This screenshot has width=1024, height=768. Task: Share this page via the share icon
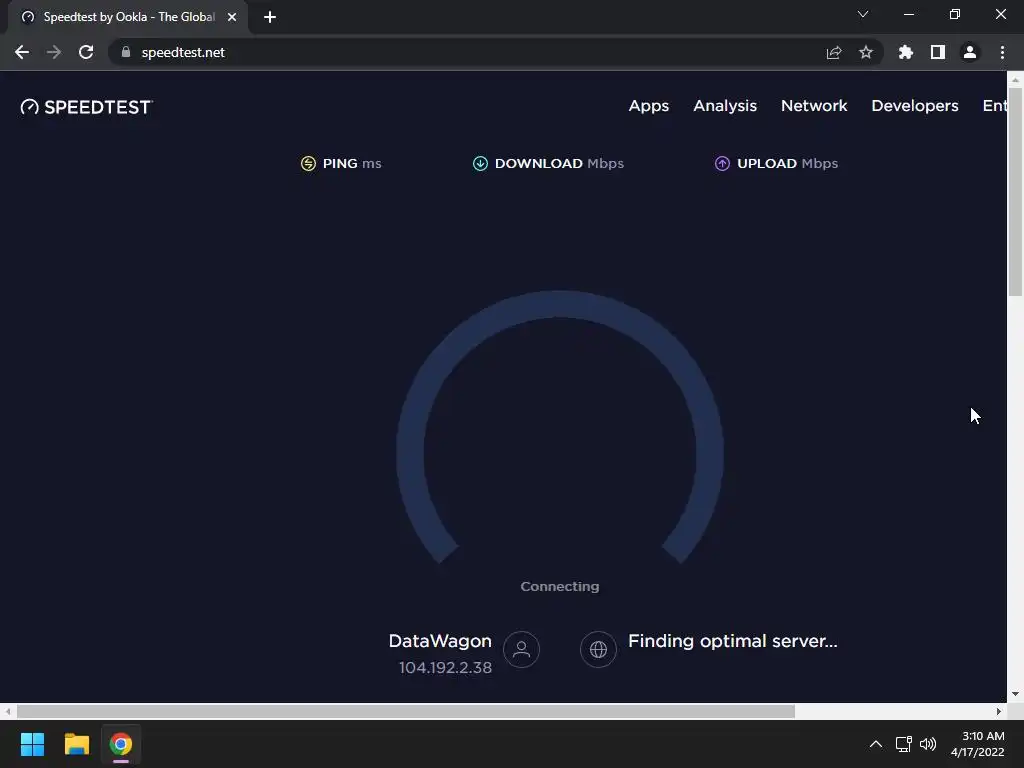(x=834, y=52)
